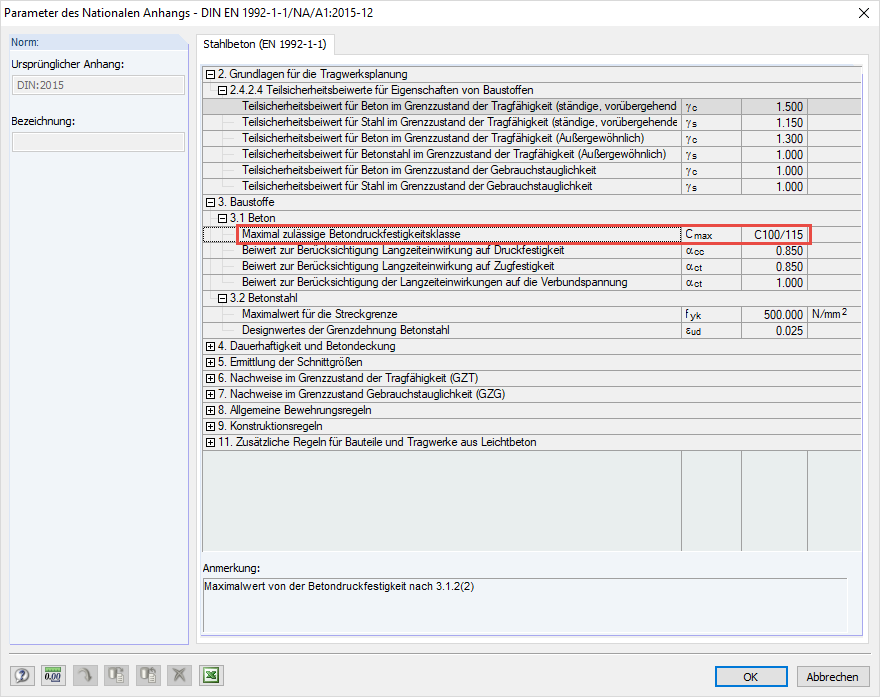The image size is (880, 697).
Task: Select Zugfestigkeit αct value 0.850
Action: [774, 267]
